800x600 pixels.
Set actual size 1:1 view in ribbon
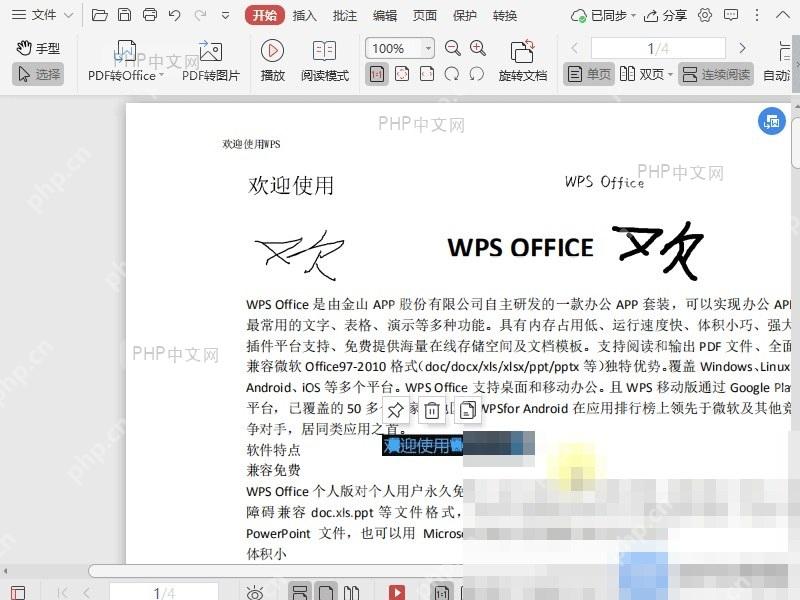click(377, 74)
